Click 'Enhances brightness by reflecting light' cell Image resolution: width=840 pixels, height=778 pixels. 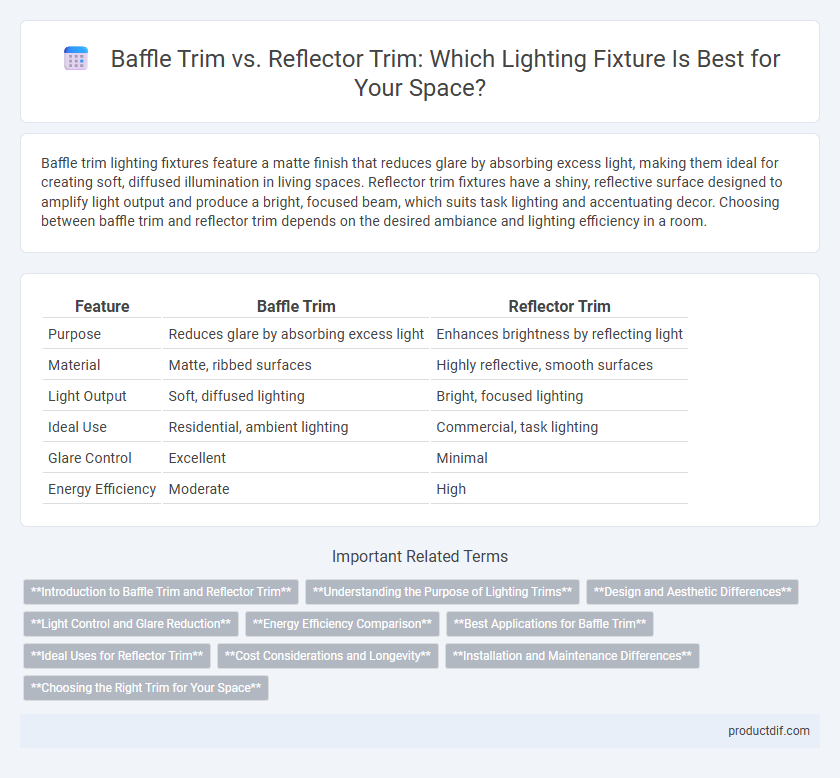click(x=559, y=334)
